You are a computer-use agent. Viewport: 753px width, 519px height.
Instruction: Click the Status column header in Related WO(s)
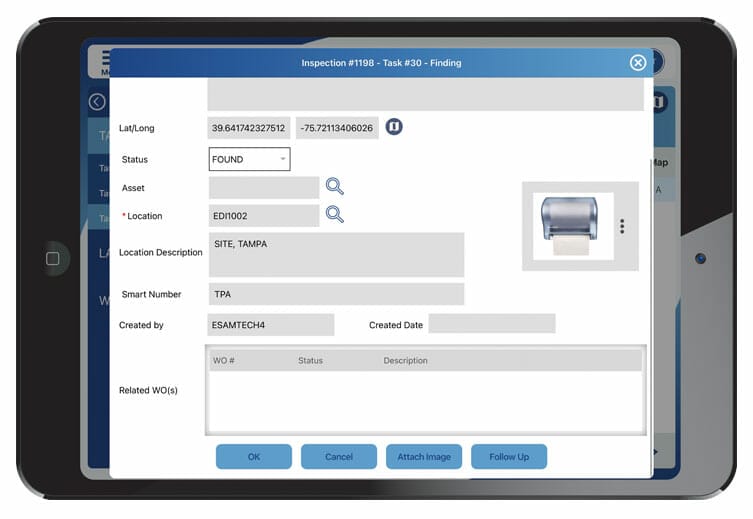310,360
